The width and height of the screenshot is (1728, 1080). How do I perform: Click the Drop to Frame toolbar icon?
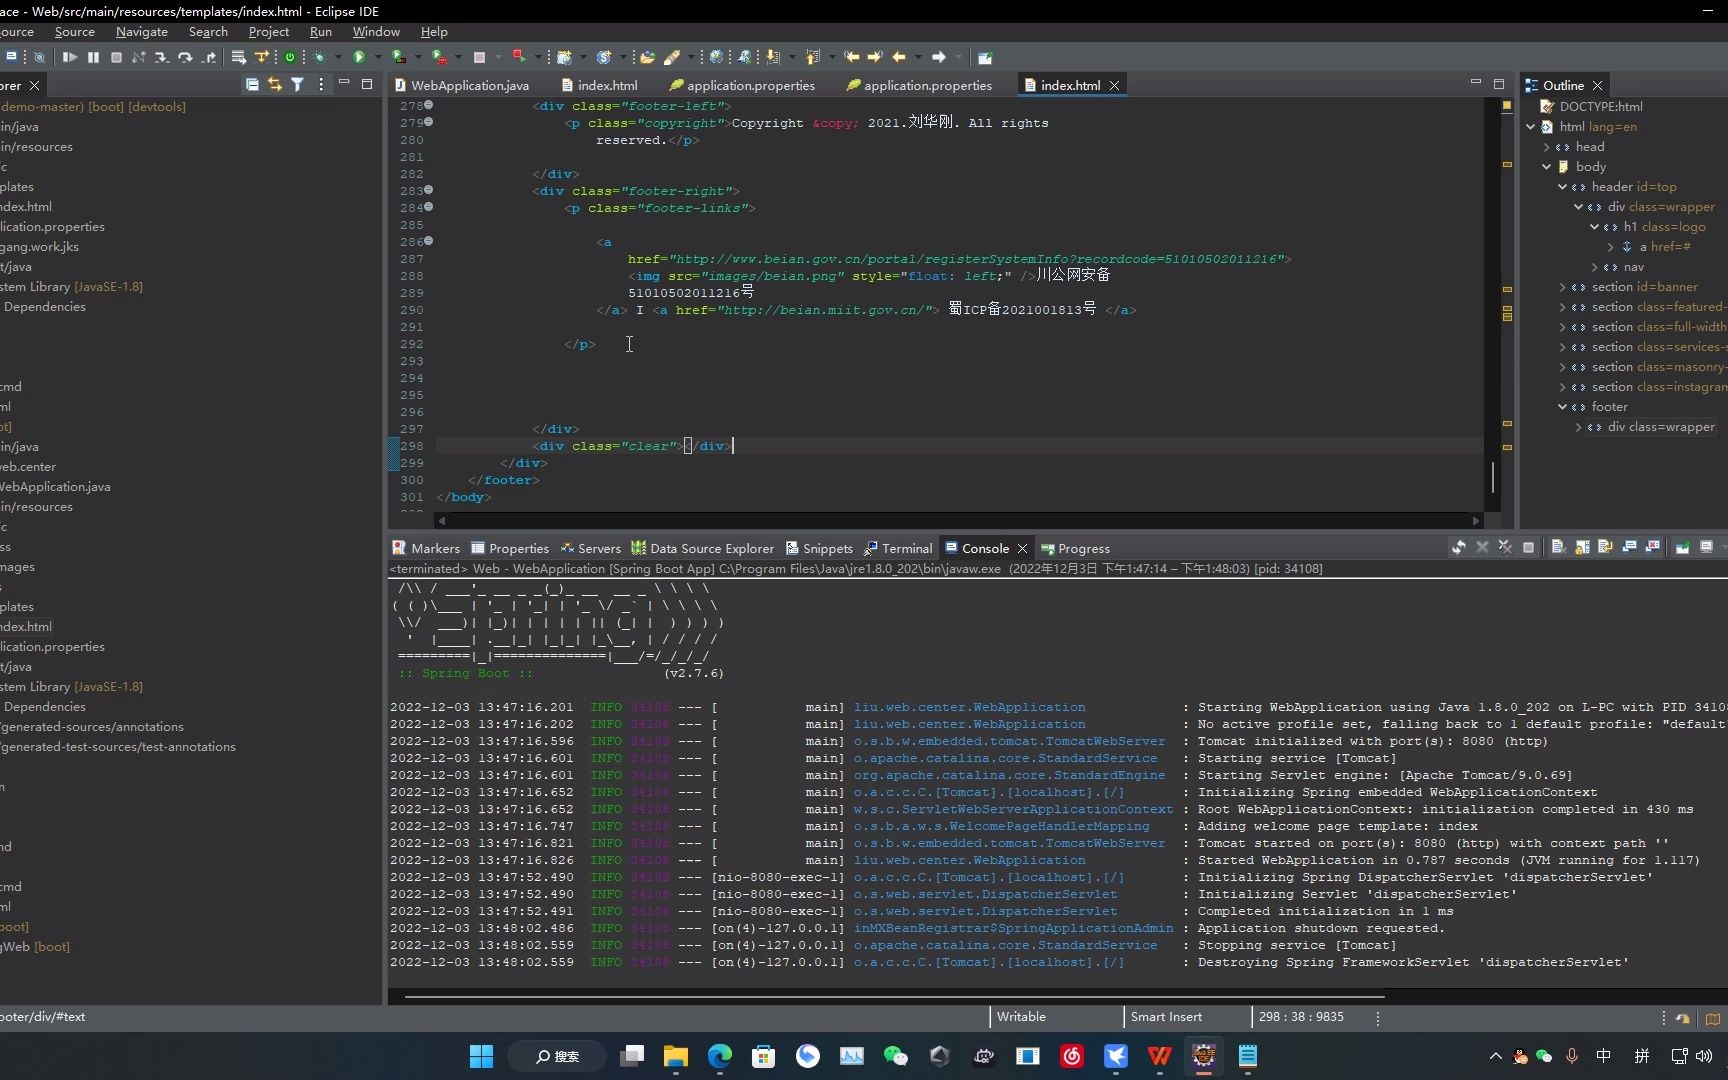coord(239,57)
